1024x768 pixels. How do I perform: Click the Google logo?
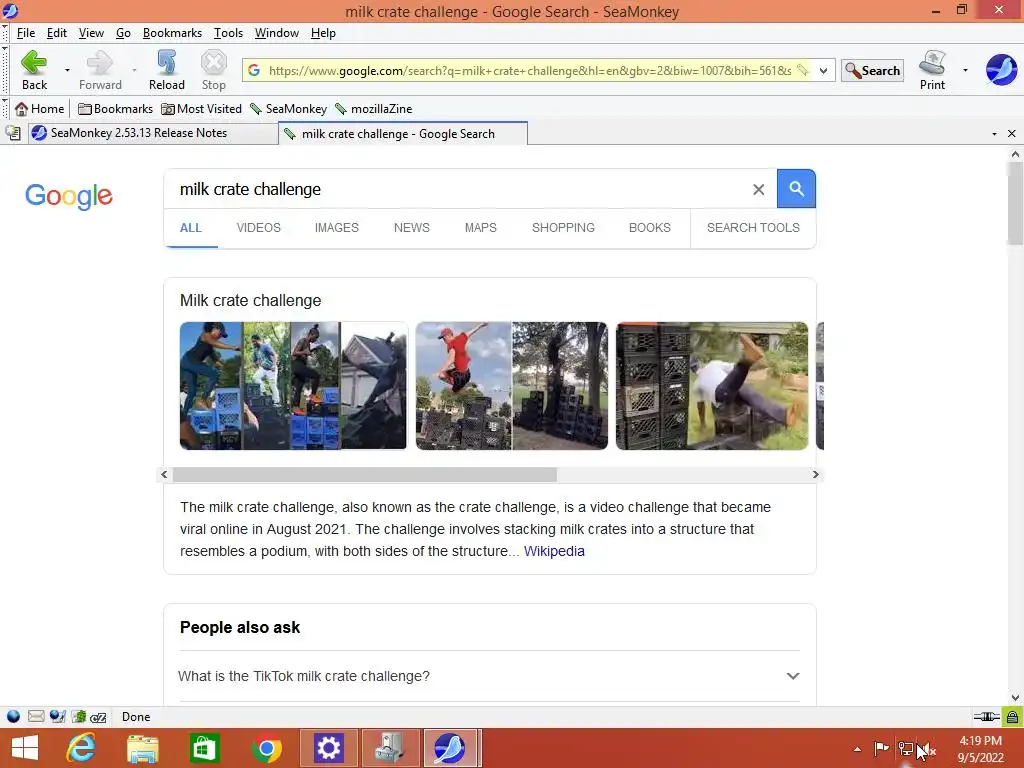[x=69, y=195]
